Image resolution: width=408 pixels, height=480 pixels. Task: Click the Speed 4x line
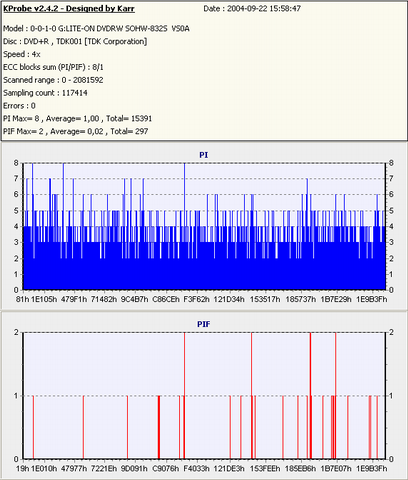[x=22, y=54]
